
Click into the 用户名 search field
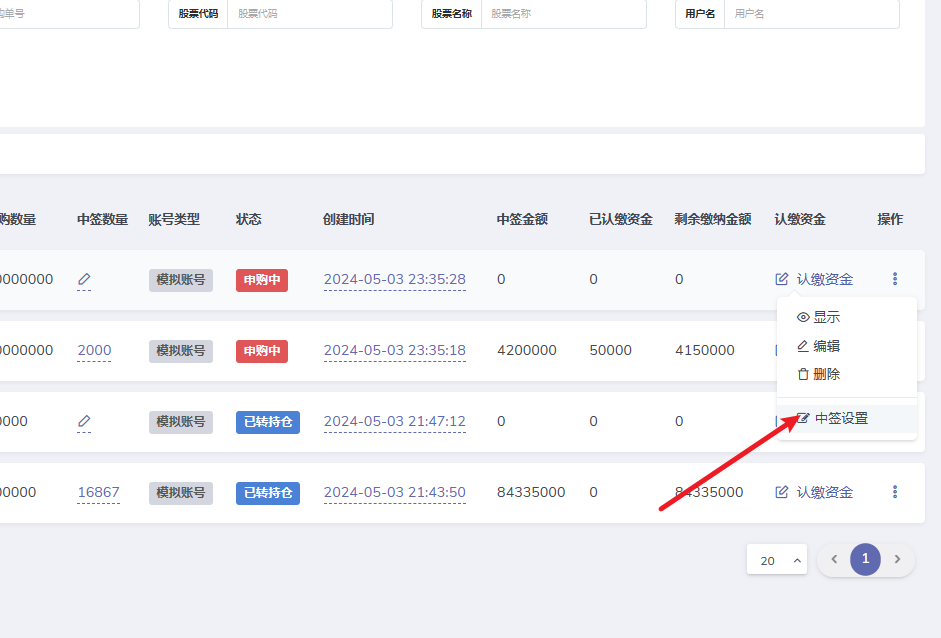point(810,14)
